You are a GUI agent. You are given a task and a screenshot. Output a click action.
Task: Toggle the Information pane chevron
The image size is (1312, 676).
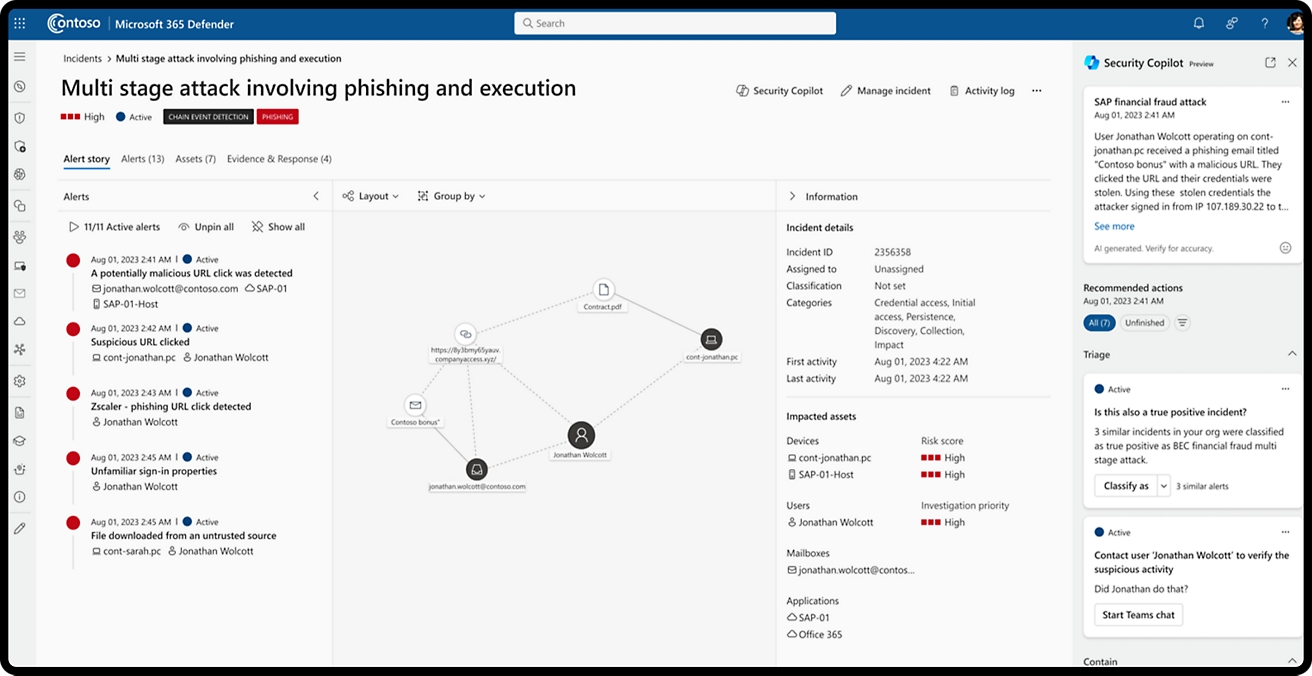pos(792,196)
